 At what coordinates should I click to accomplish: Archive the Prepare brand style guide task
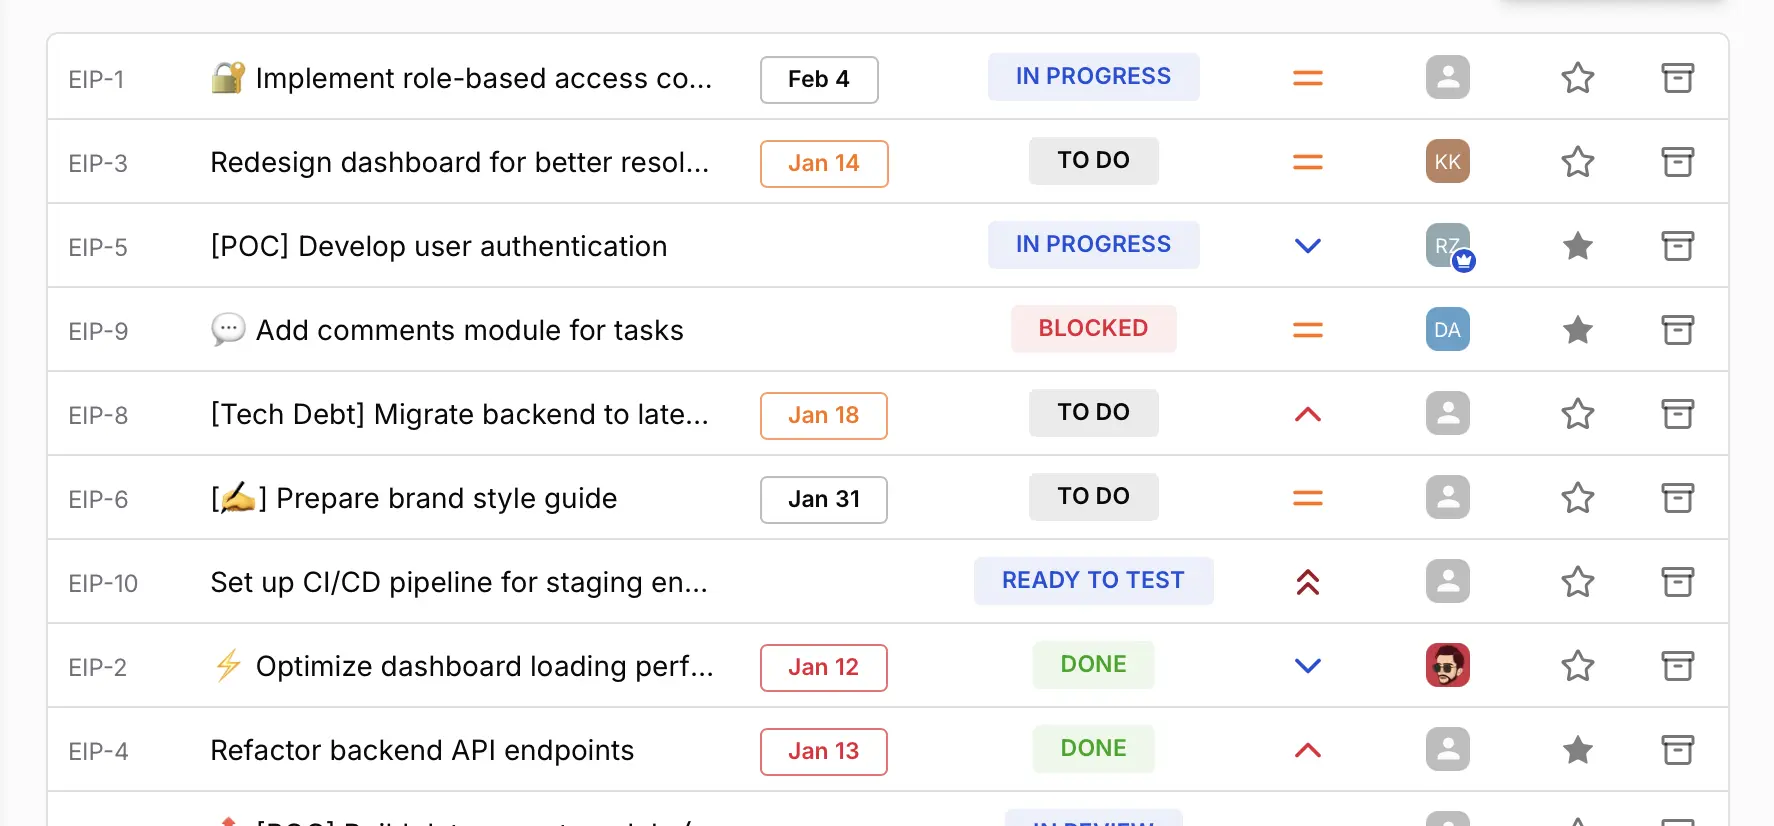tap(1677, 497)
